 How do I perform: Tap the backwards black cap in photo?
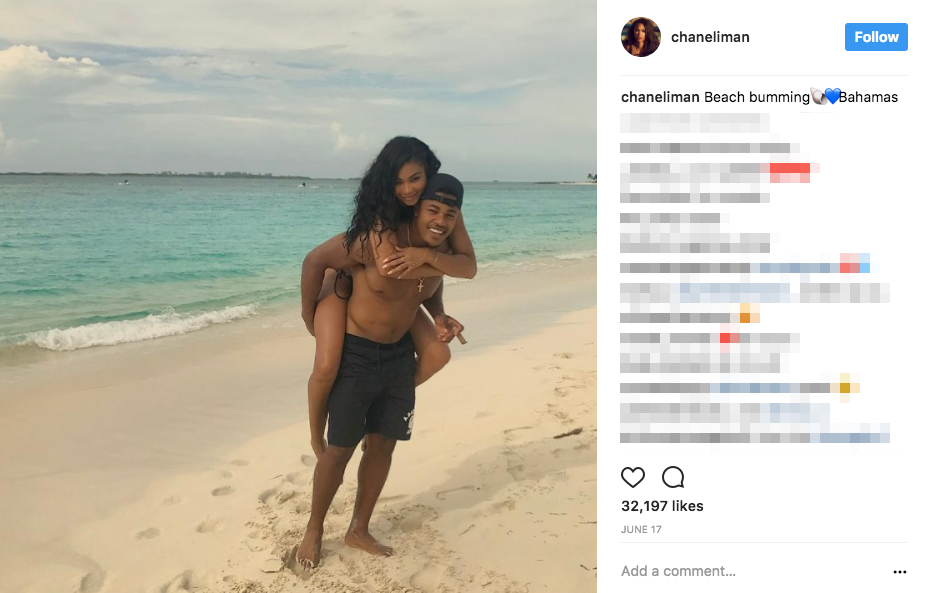click(443, 189)
